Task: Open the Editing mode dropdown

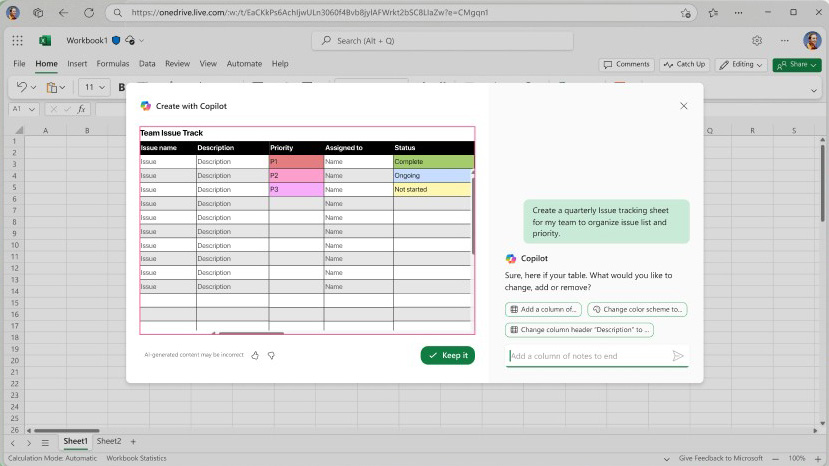Action: [x=741, y=65]
